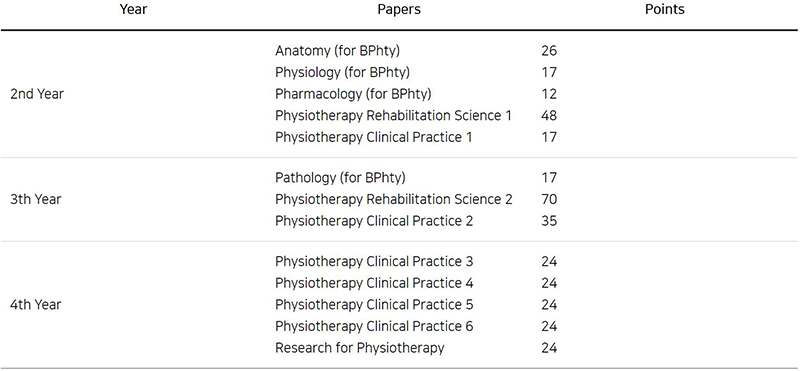Click the Year column header
This screenshot has height=371, width=800.
[133, 9]
